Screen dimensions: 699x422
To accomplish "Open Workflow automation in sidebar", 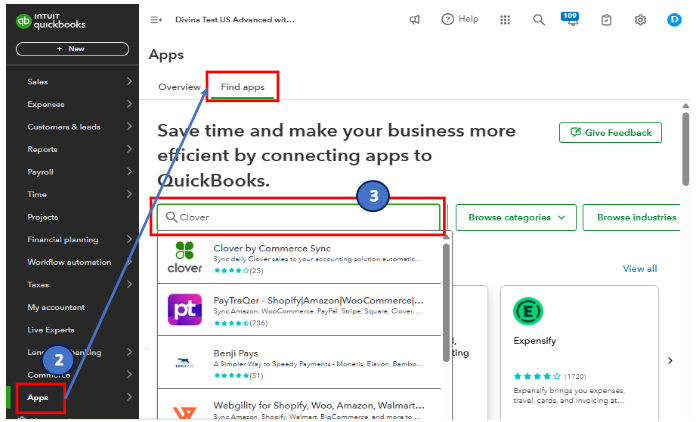I will tap(69, 262).
